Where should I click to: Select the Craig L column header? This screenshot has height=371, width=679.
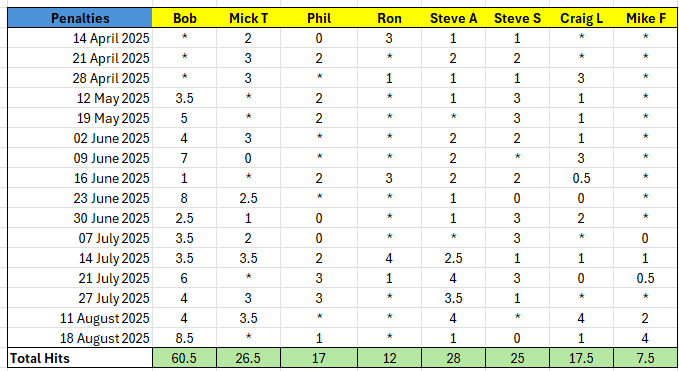[582, 18]
